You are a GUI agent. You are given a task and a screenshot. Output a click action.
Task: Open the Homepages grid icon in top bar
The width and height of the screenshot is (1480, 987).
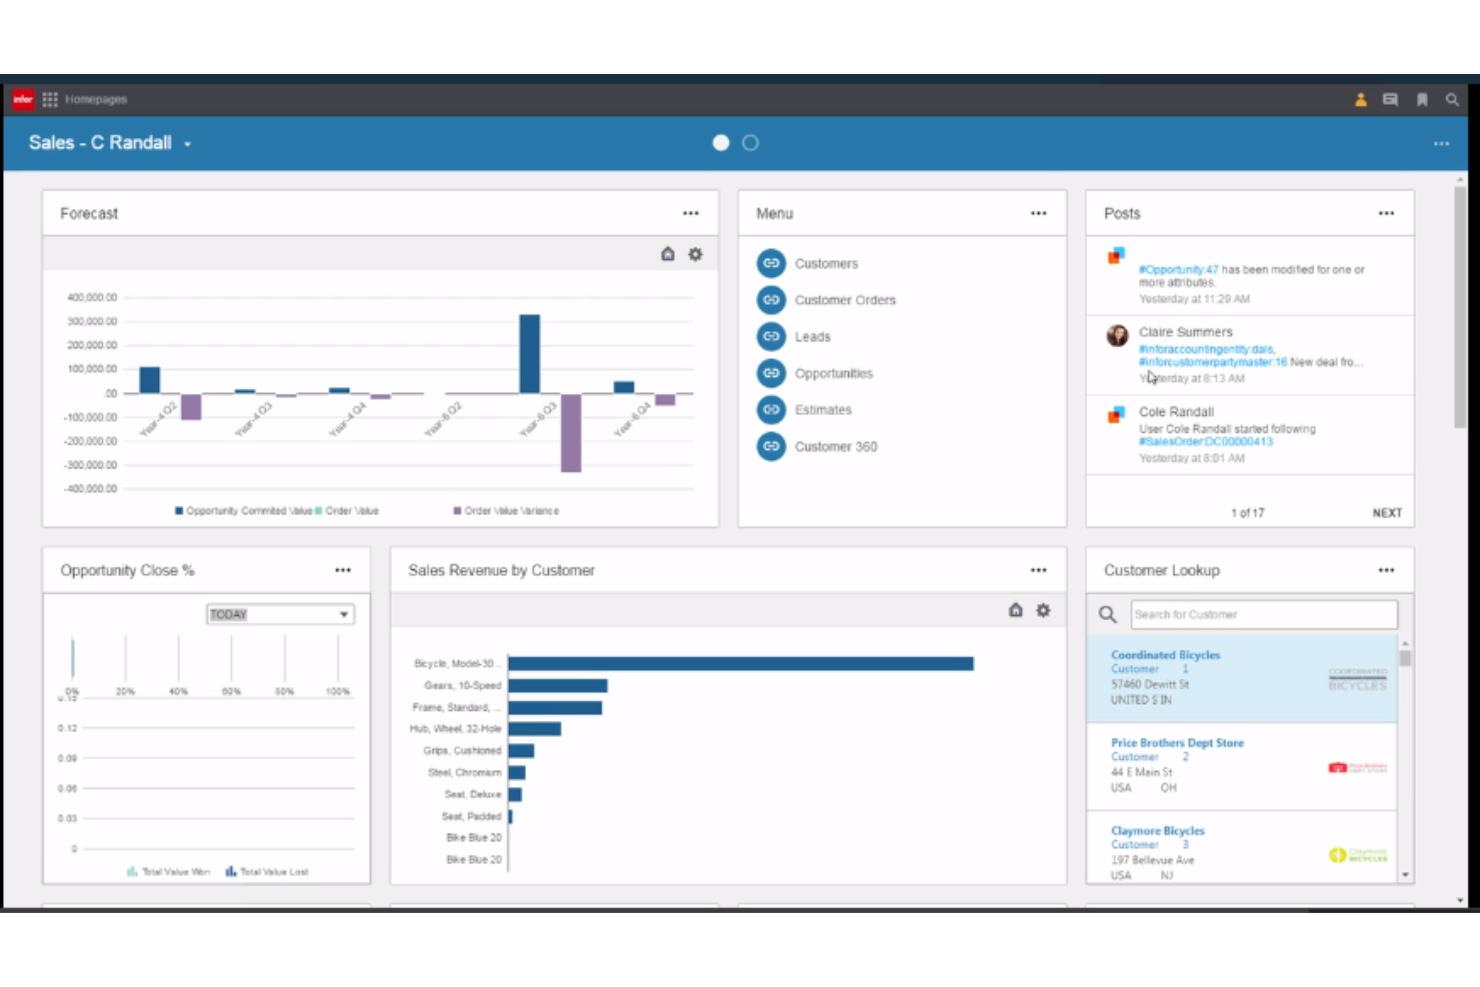click(x=49, y=99)
